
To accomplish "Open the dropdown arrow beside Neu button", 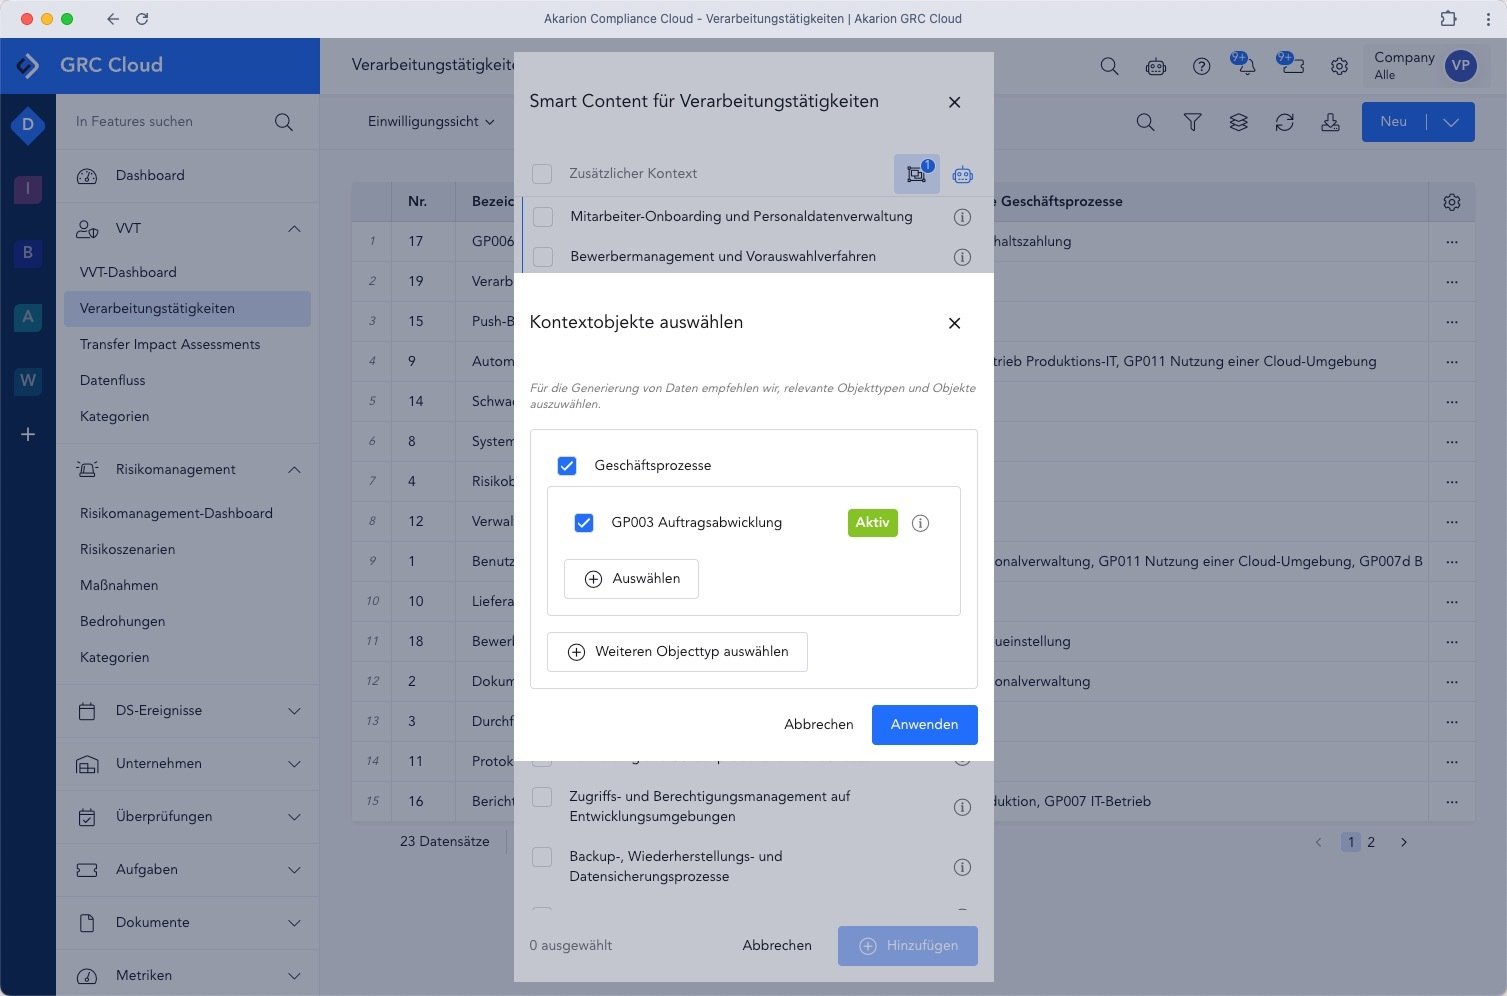I will pyautogui.click(x=1450, y=122).
